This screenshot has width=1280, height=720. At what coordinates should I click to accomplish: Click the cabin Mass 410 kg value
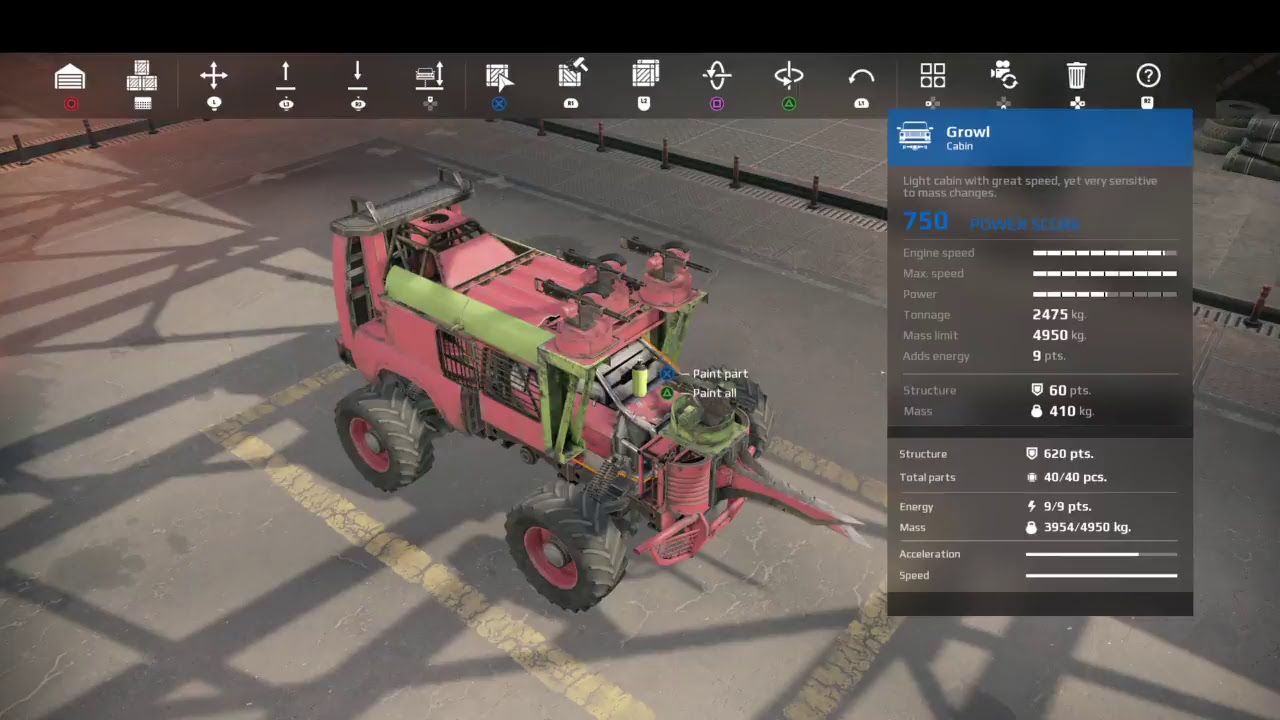click(x=1062, y=411)
